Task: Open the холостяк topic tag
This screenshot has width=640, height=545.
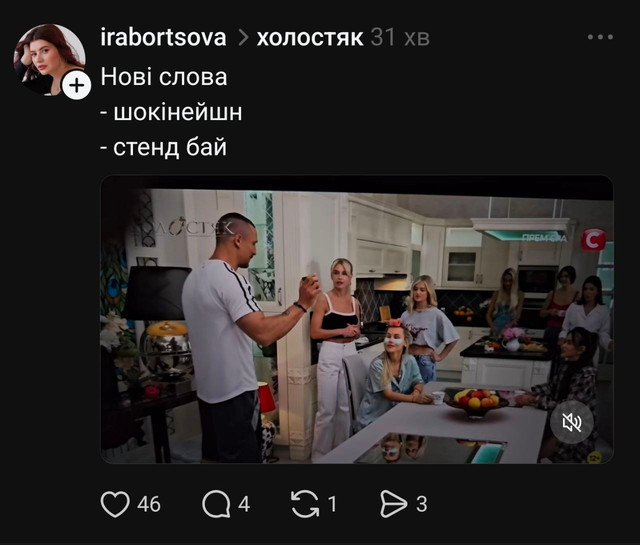Action: (310, 38)
